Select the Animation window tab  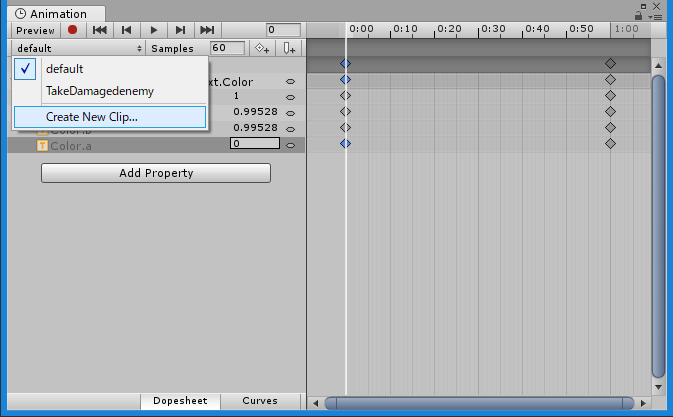57,14
